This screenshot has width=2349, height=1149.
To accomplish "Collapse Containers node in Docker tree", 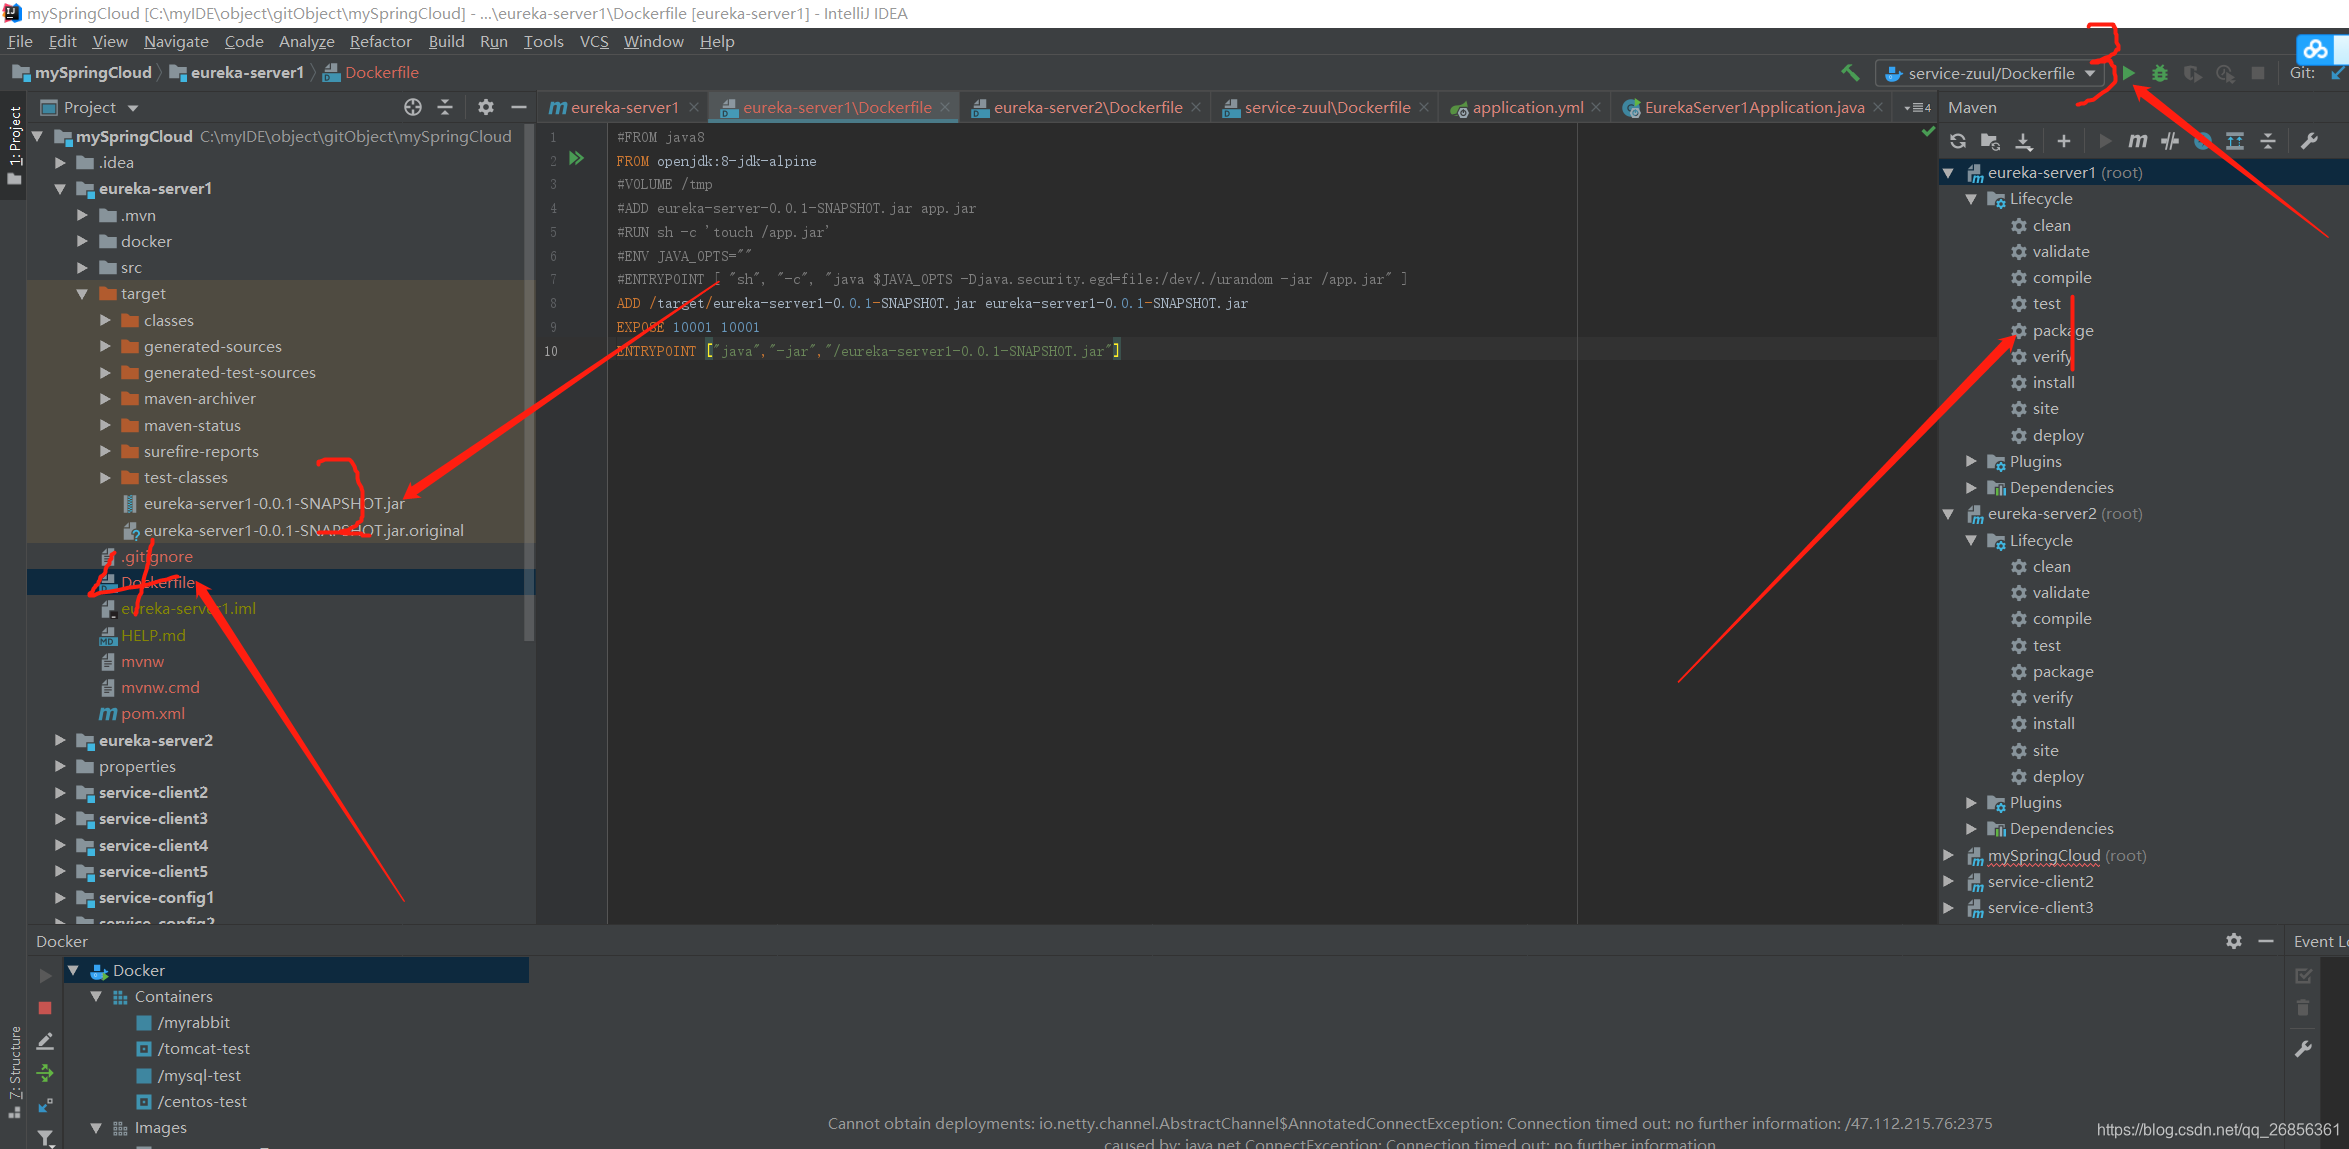I will coord(96,996).
